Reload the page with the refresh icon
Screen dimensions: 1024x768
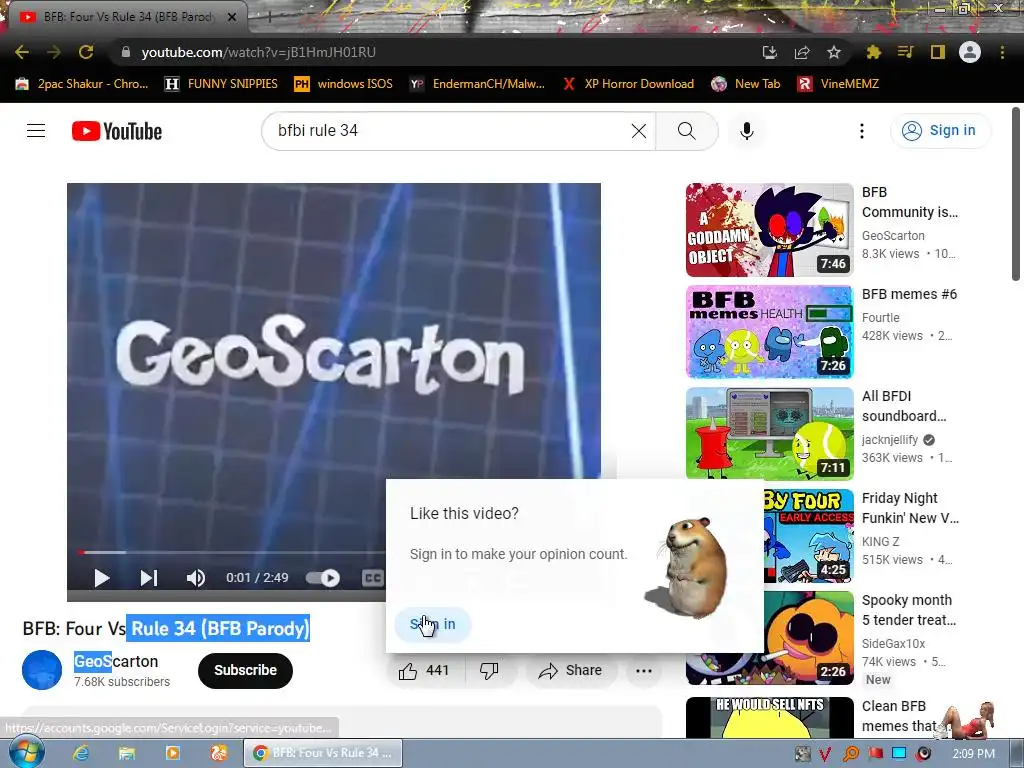[x=86, y=52]
